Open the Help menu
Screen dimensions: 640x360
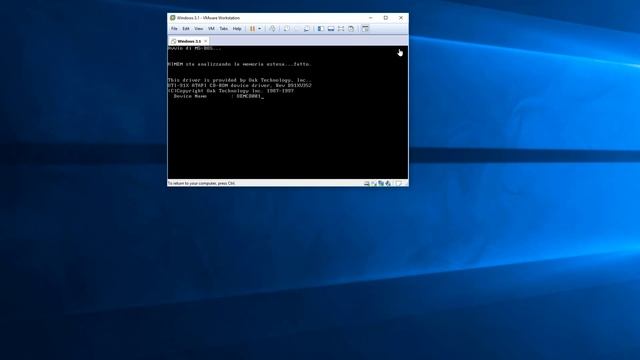237,29
